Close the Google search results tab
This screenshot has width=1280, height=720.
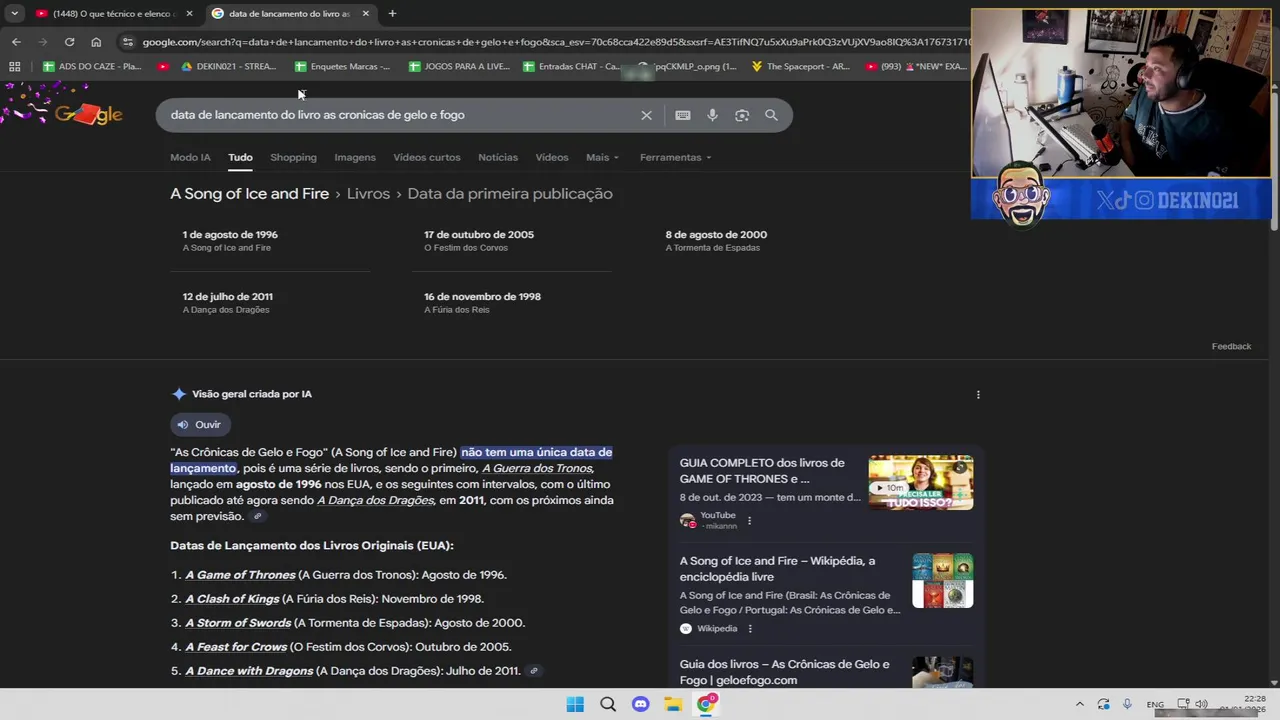[365, 13]
